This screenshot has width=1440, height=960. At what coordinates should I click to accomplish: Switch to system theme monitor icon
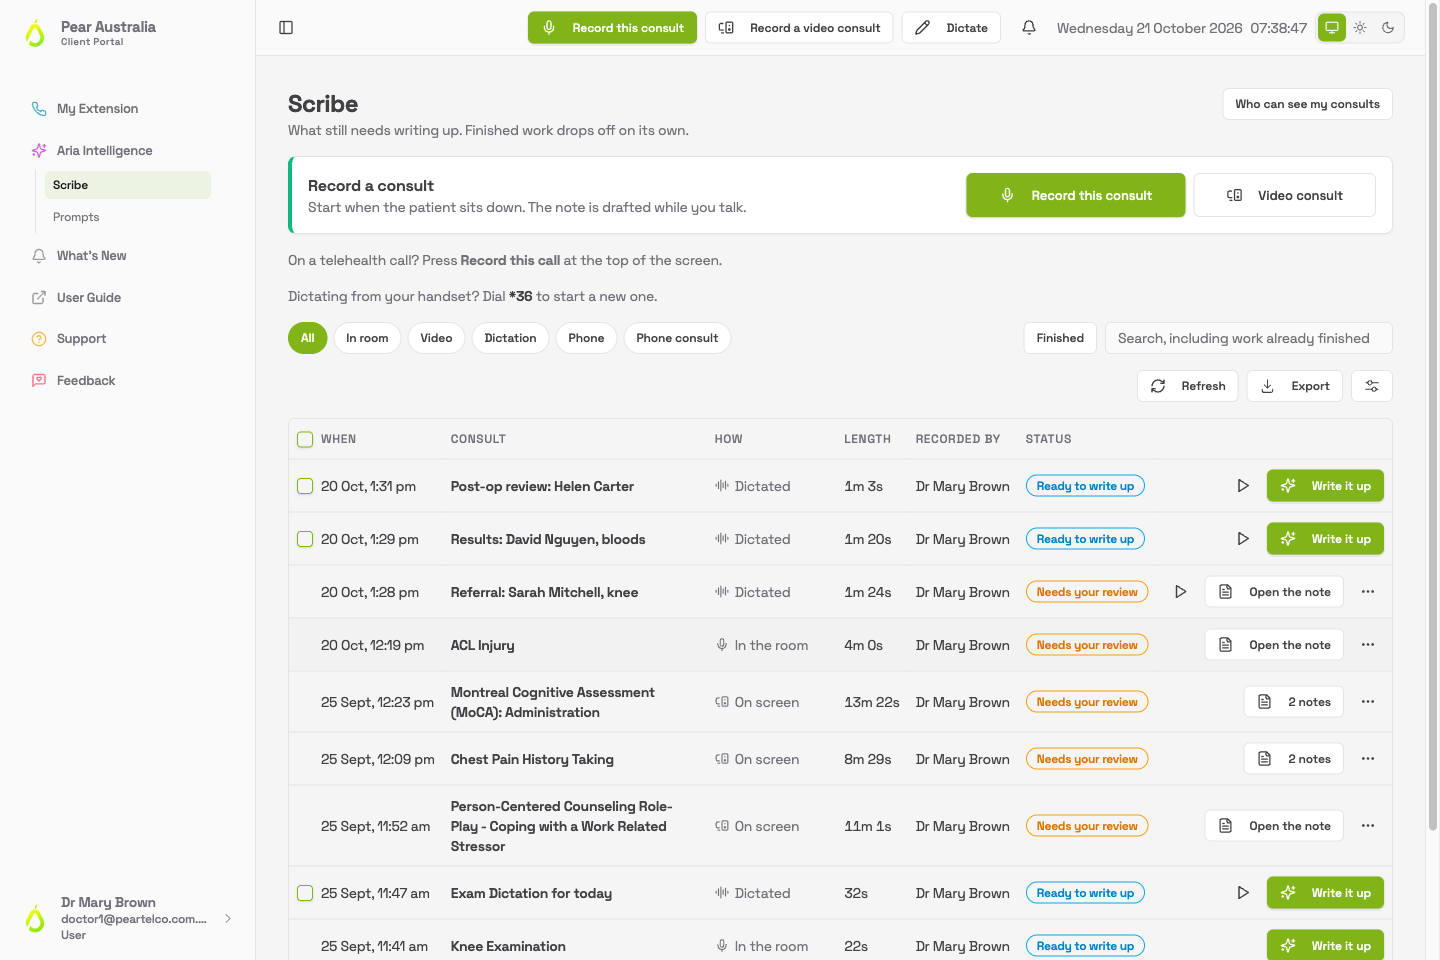(x=1332, y=28)
